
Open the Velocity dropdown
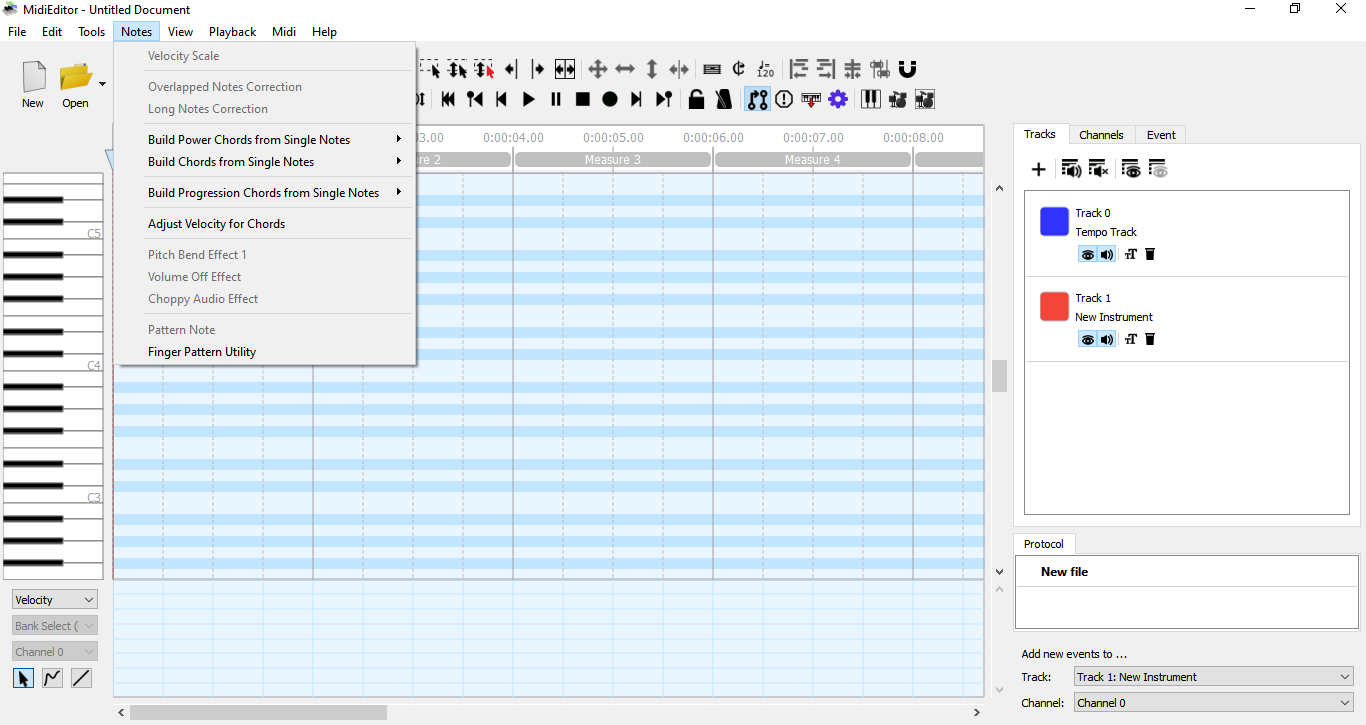click(x=55, y=600)
